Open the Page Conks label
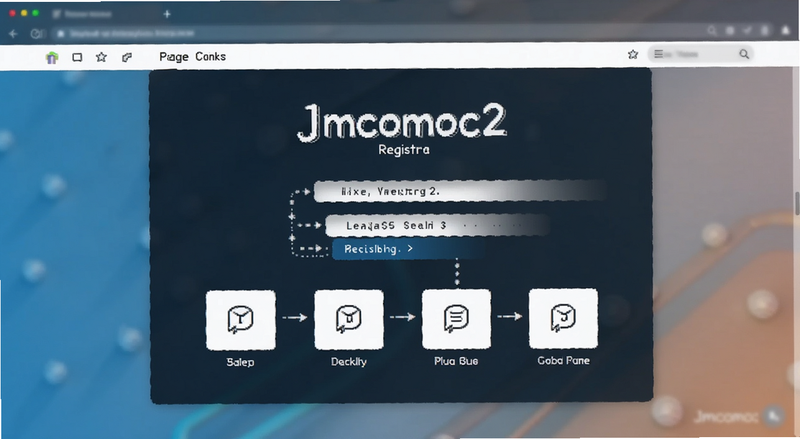The image size is (800, 439). coord(192,57)
